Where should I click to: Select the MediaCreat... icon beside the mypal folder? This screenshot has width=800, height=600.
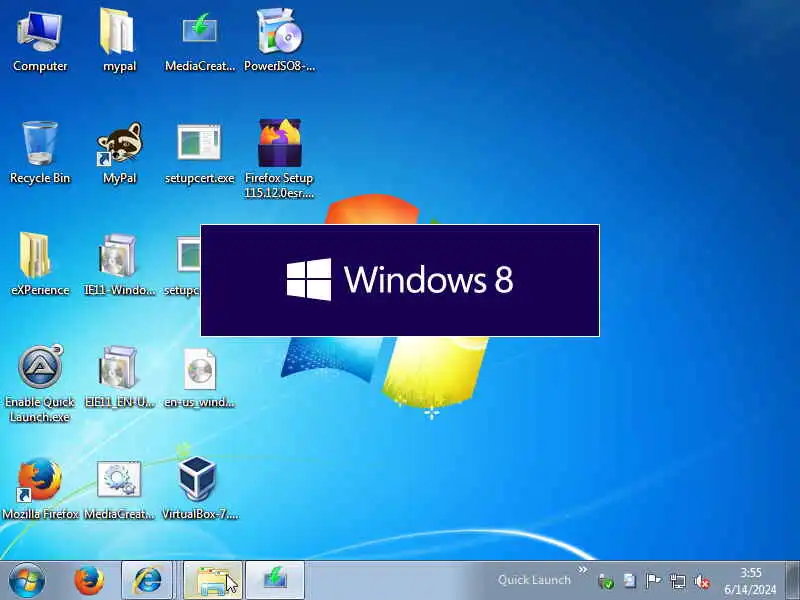point(199,41)
